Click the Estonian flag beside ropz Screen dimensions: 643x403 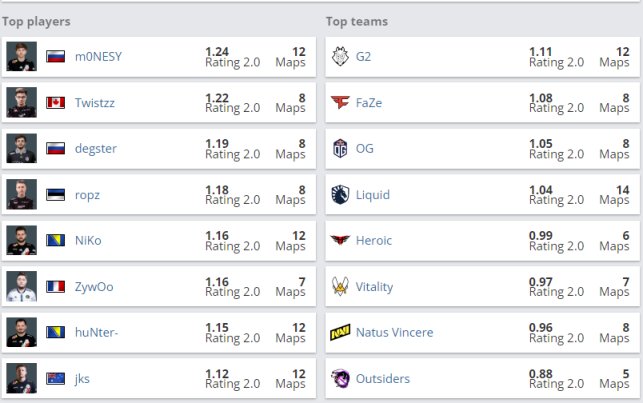[x=55, y=195]
